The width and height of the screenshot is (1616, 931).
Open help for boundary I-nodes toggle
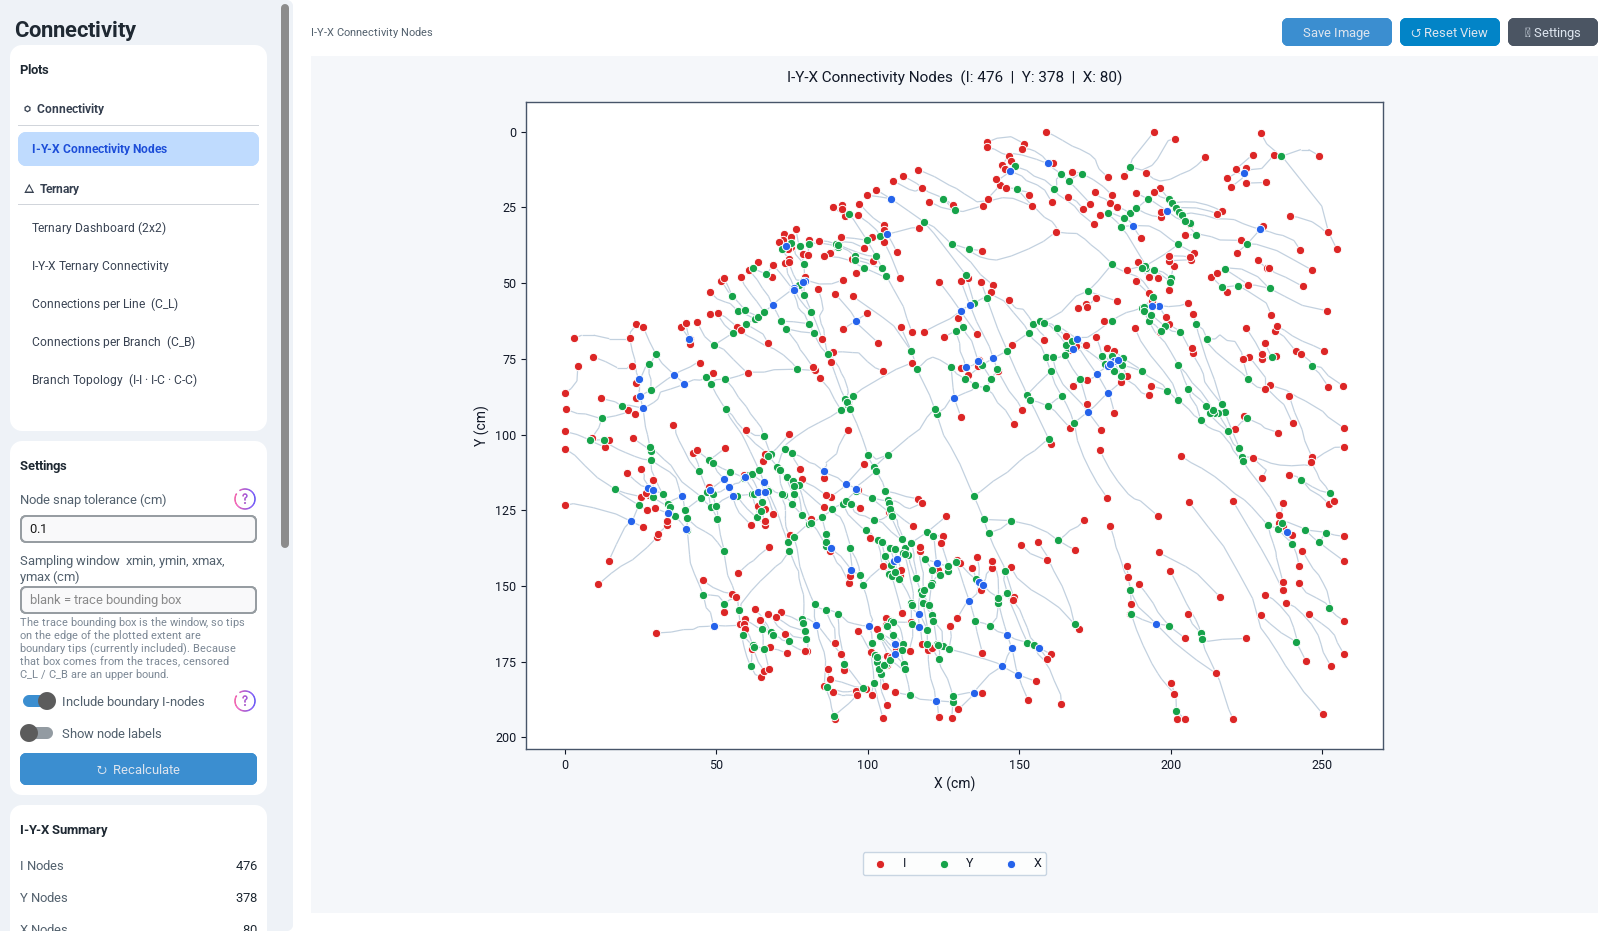(x=245, y=701)
